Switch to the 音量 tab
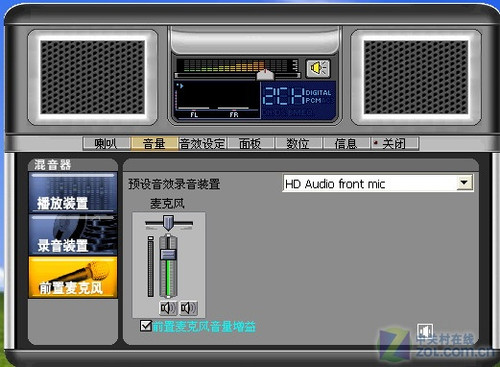 [154, 144]
